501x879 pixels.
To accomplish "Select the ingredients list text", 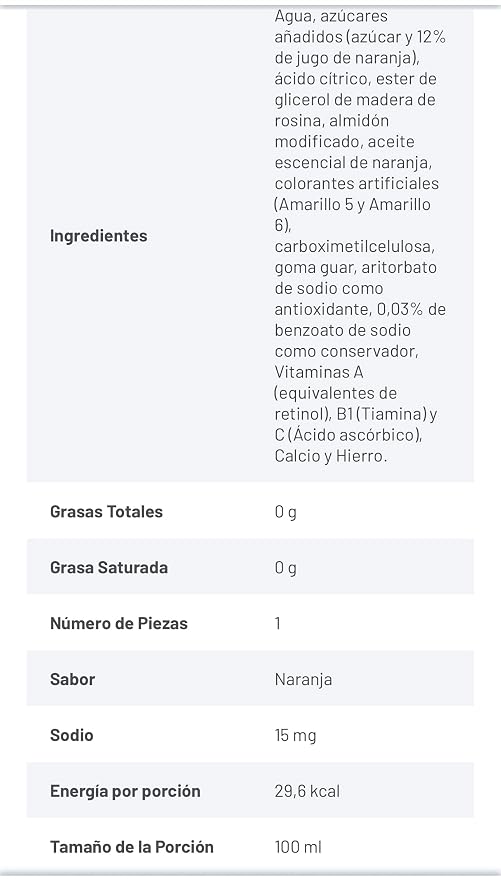I will click(360, 236).
